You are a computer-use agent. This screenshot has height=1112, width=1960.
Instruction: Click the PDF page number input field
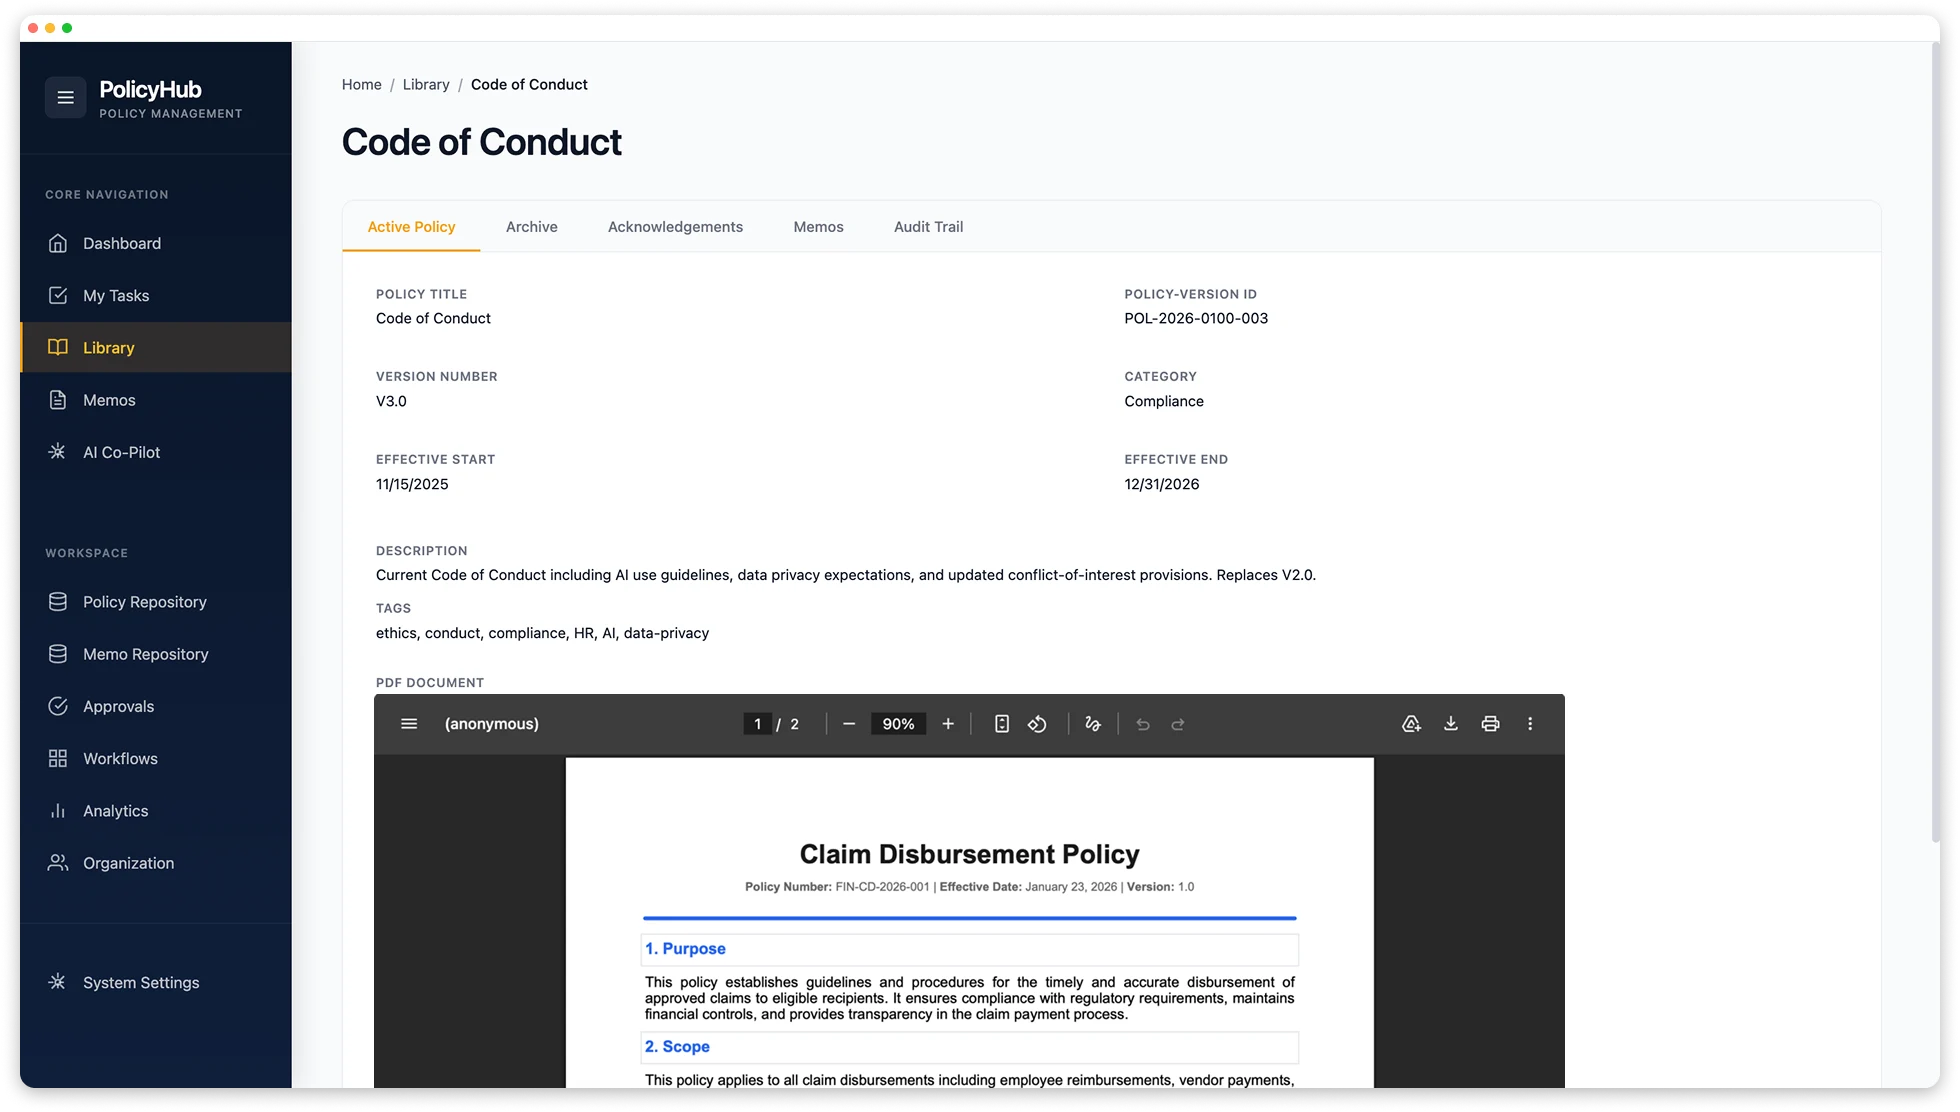(x=758, y=723)
